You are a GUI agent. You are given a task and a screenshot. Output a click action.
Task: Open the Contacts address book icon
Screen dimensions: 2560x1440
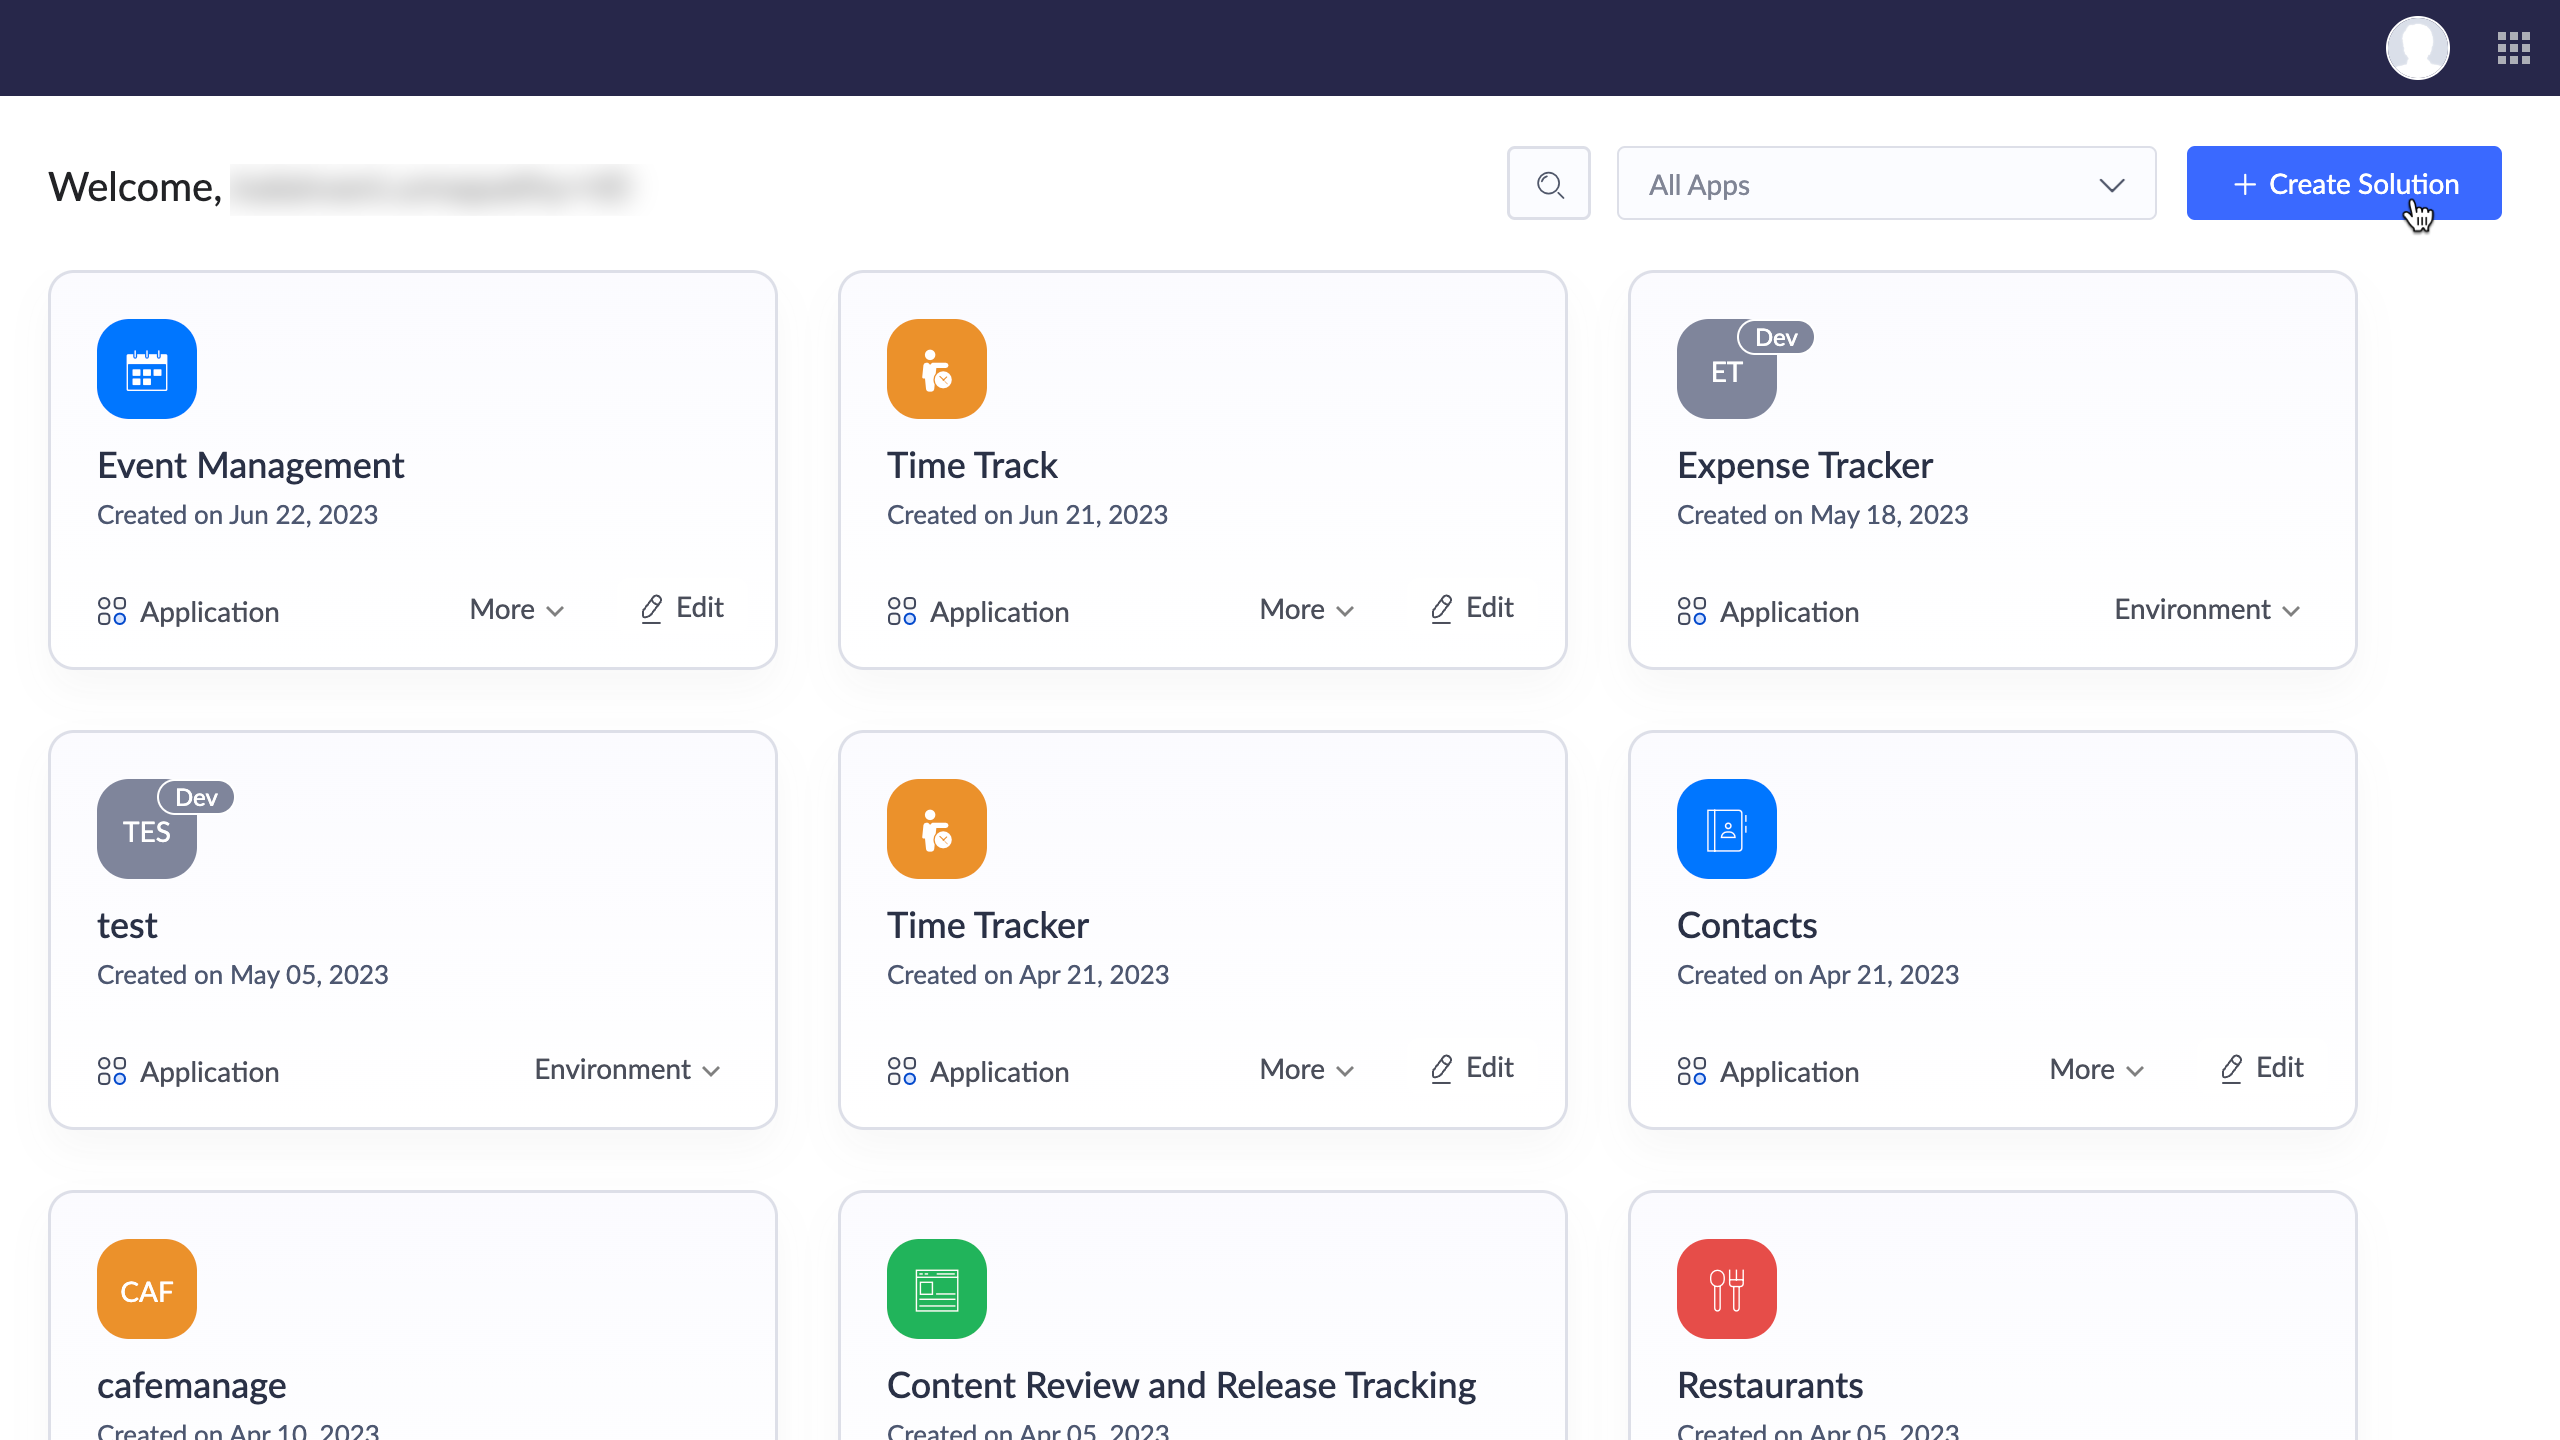pyautogui.click(x=1726, y=829)
